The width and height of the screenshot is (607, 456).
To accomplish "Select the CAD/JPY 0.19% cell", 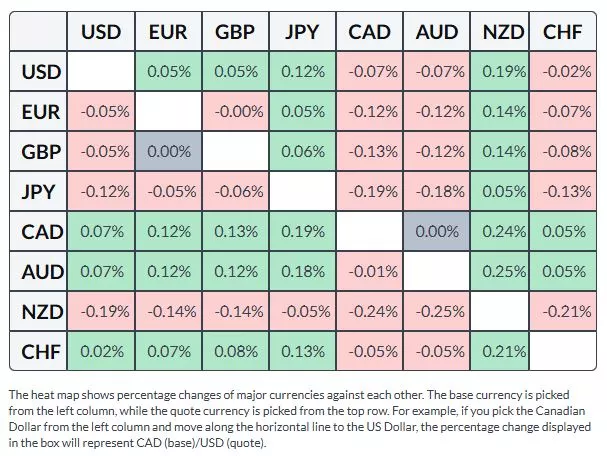I will [x=302, y=231].
